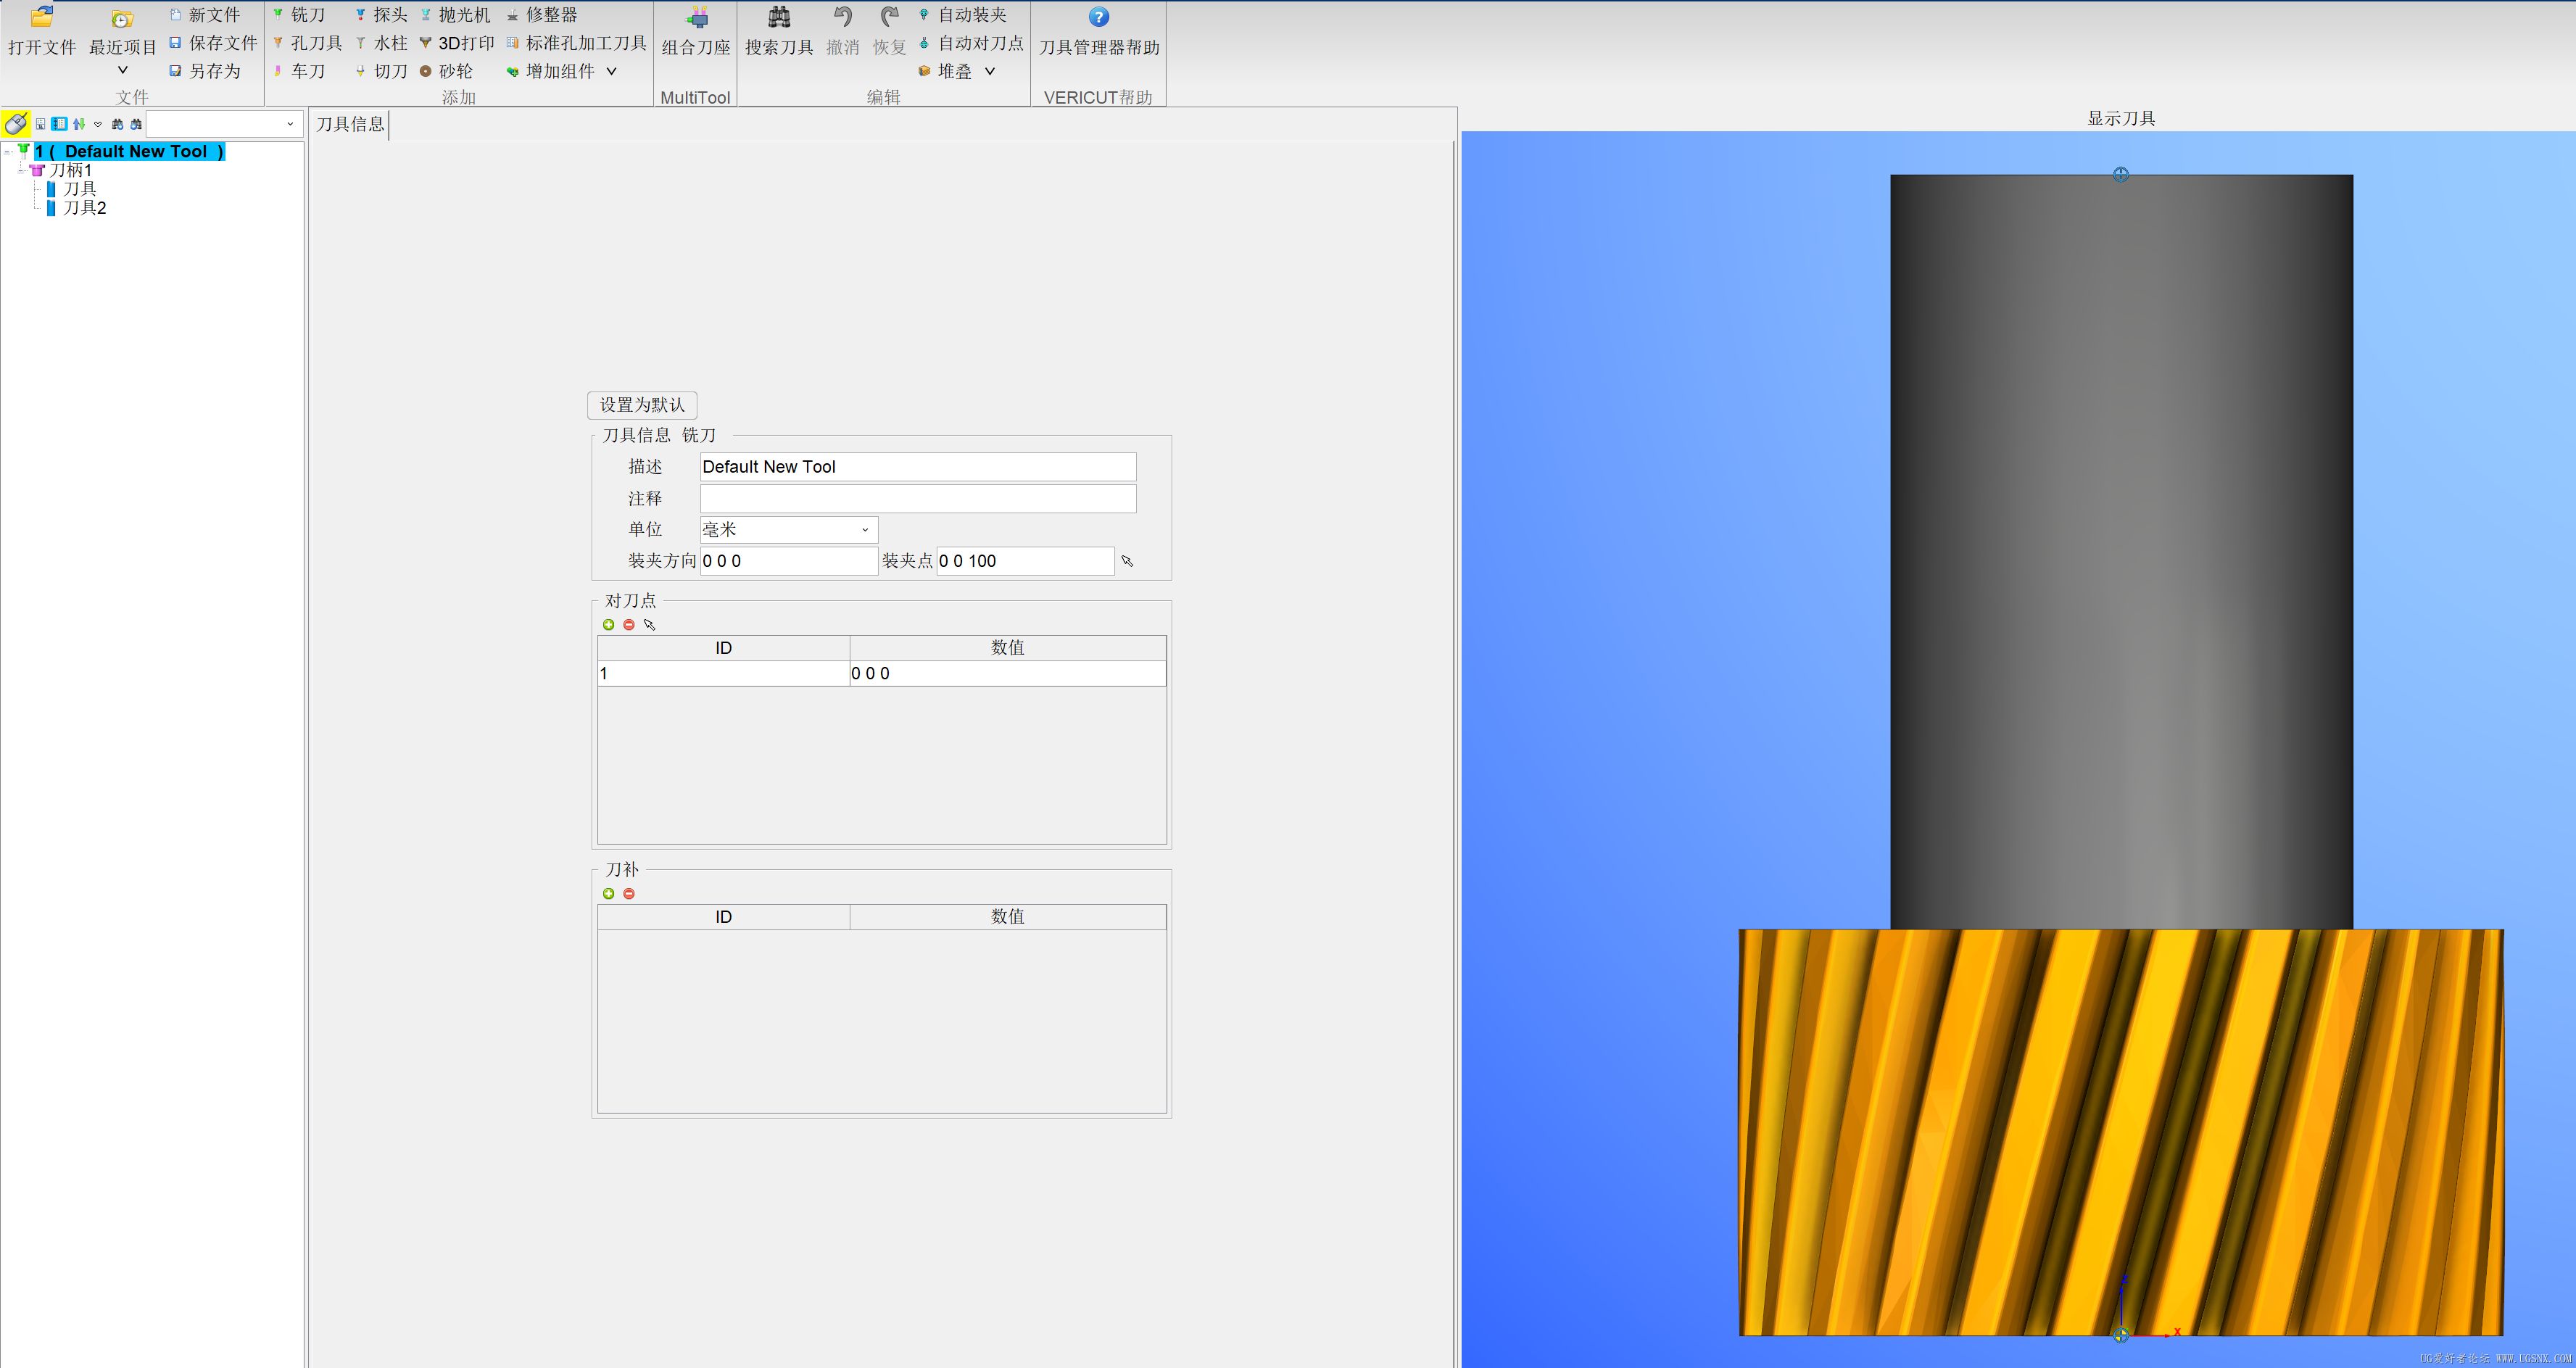Click the 撤消 undo arrow

coord(843,17)
